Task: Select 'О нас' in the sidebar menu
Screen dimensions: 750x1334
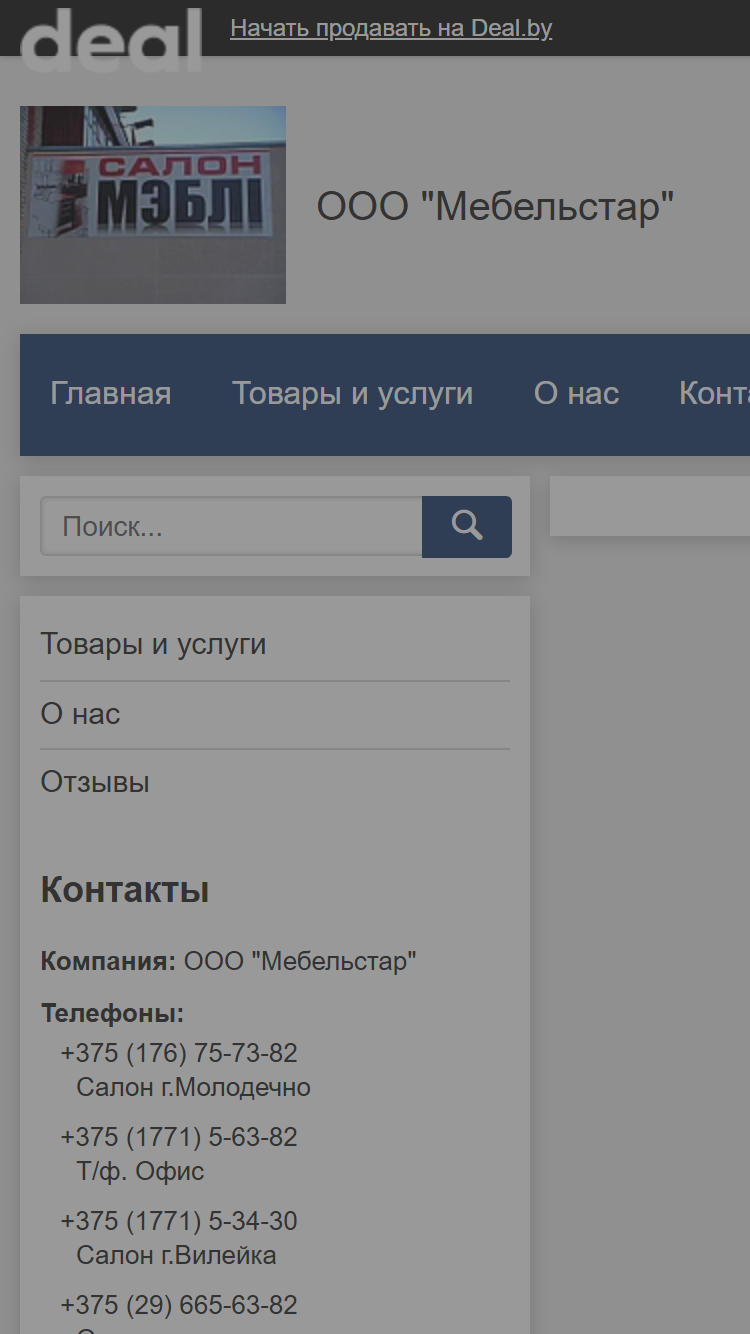Action: tap(80, 714)
